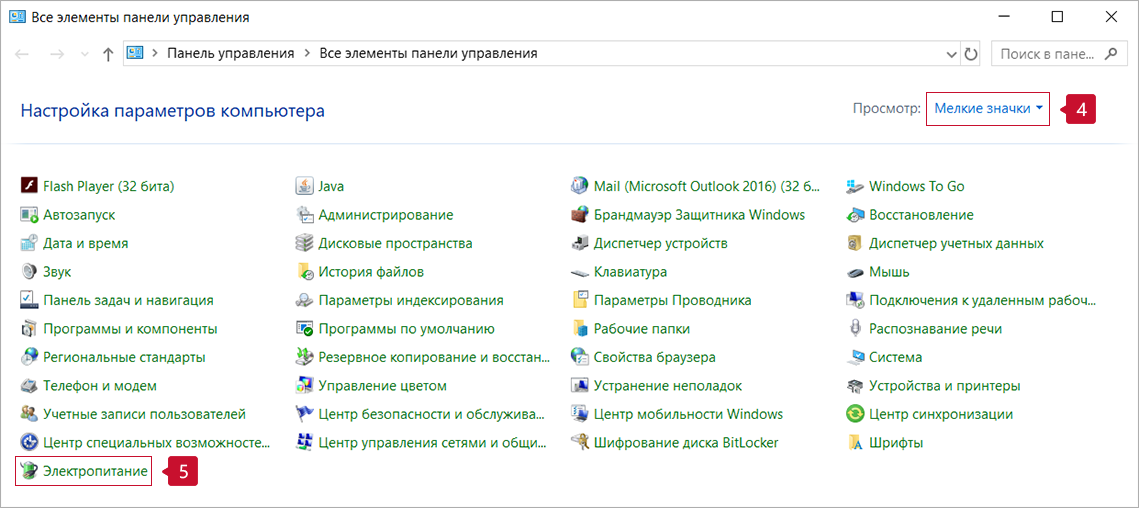Open the Программы и компоненты link

click(130, 329)
